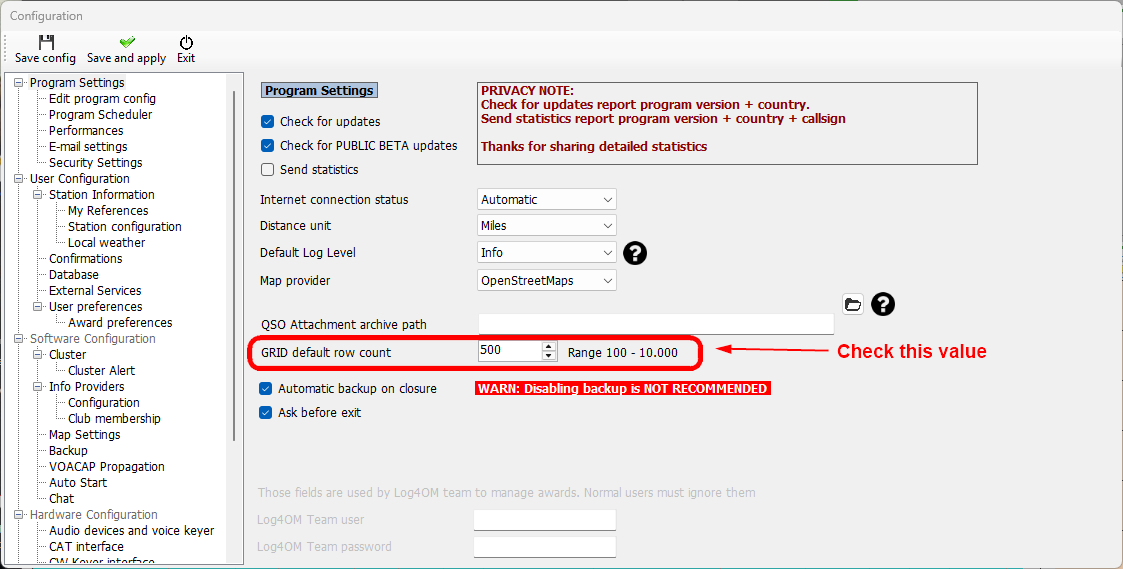
Task: Collapse Info Providers tree node
Action: point(38,386)
